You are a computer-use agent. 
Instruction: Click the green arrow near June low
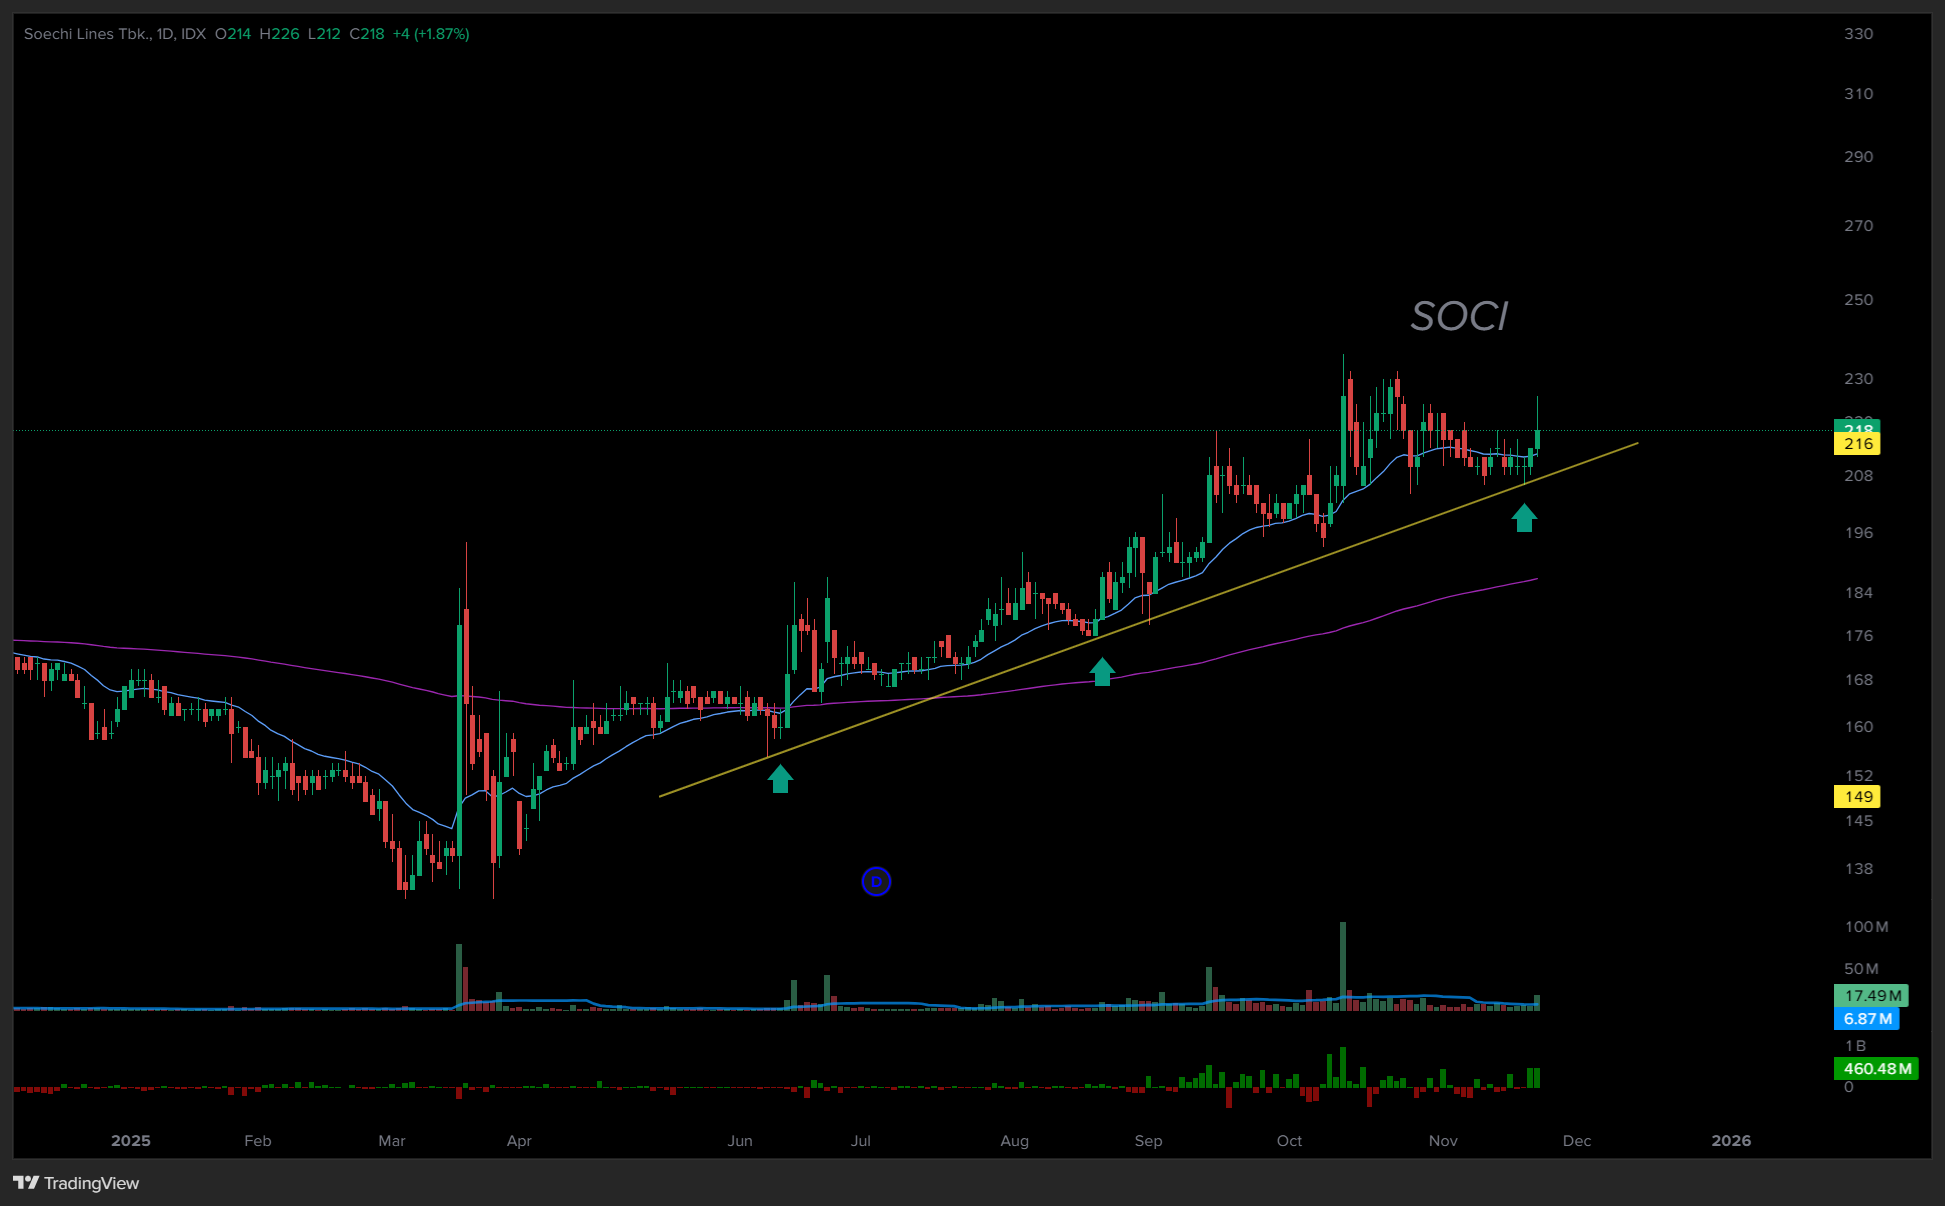point(780,778)
